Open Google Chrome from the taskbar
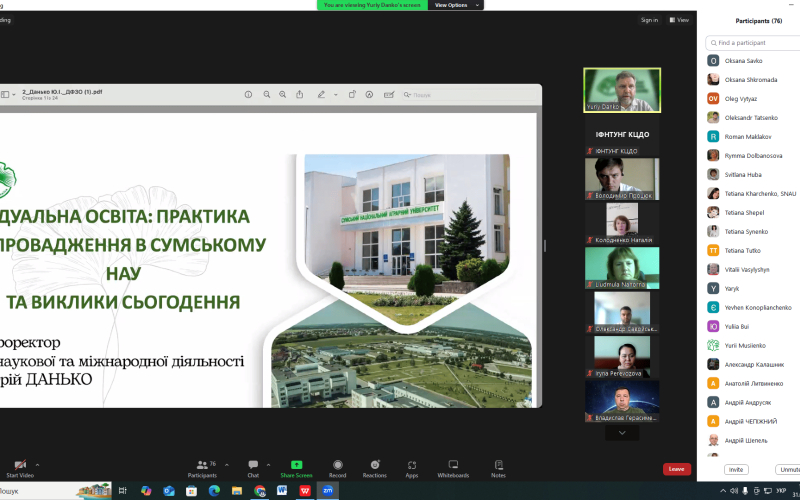 click(x=260, y=491)
